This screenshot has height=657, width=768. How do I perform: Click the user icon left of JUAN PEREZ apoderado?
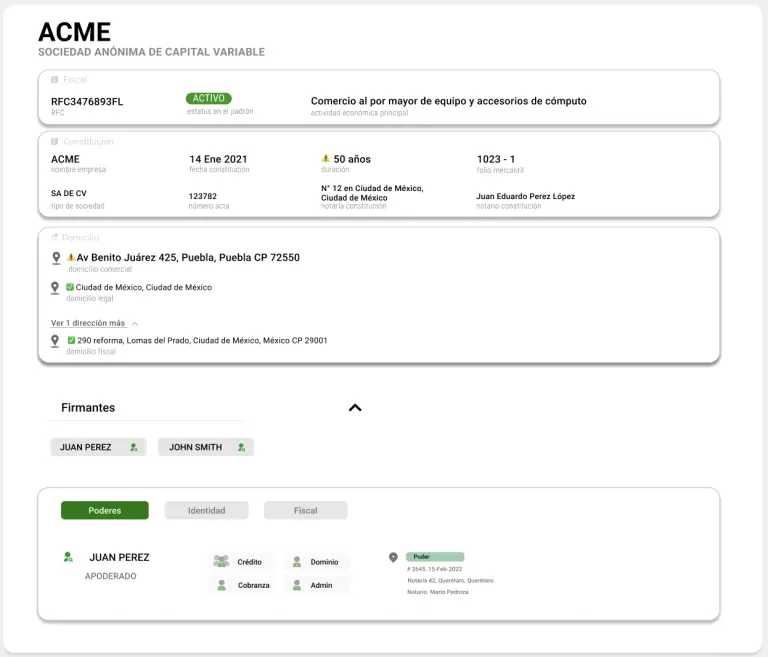(68, 557)
